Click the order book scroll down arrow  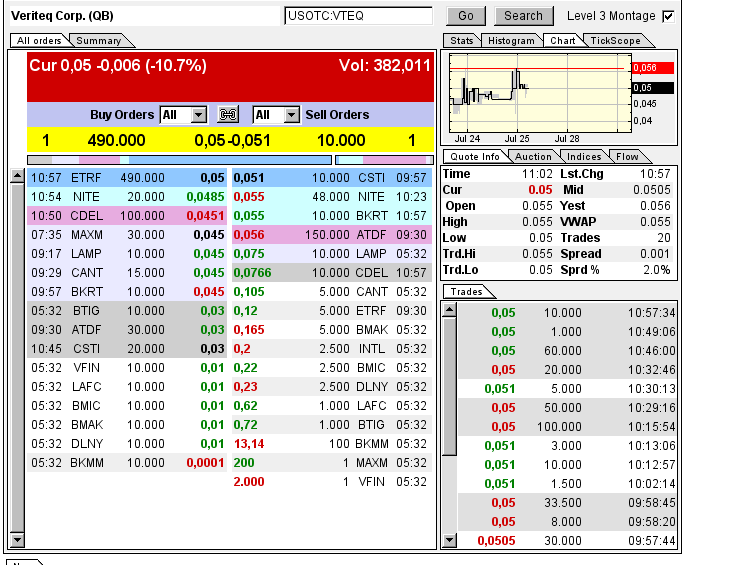click(x=17, y=540)
